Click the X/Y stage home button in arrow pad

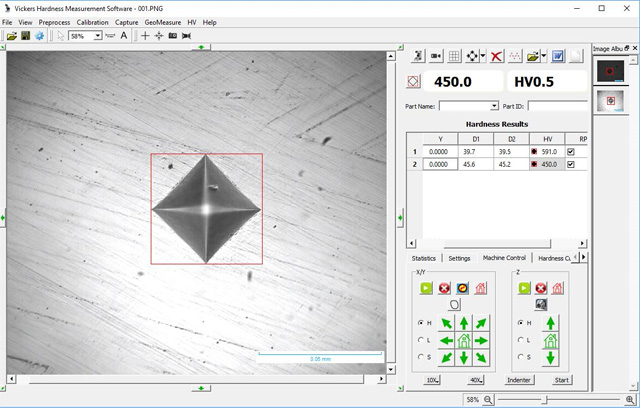pyautogui.click(x=464, y=341)
